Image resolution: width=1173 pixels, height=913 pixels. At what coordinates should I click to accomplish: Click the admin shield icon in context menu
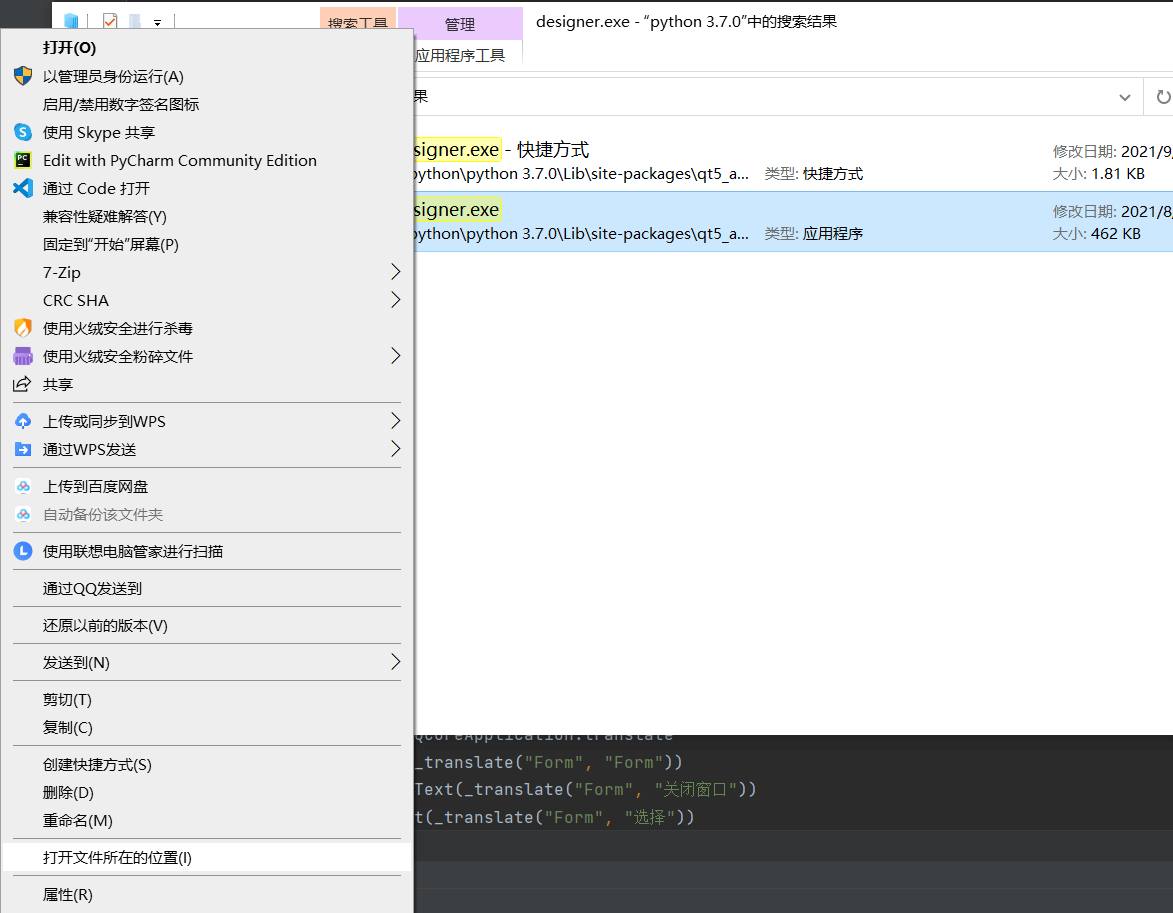pyautogui.click(x=23, y=76)
